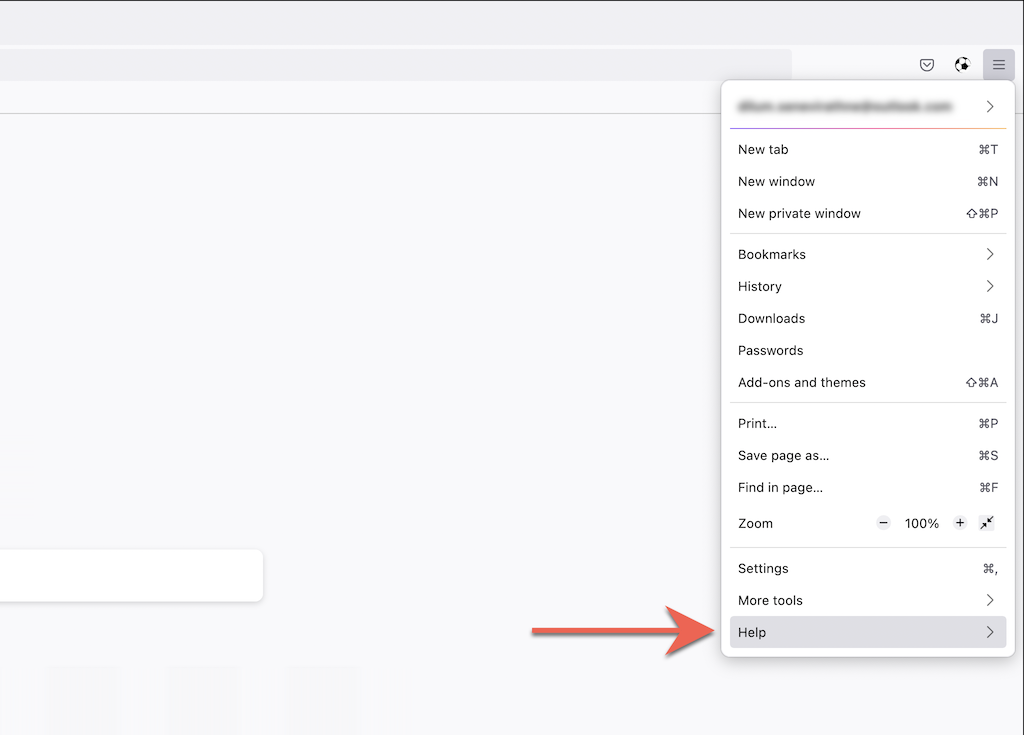Expand the Firefox account row at menu top
The image size is (1024, 735).
tap(867, 106)
